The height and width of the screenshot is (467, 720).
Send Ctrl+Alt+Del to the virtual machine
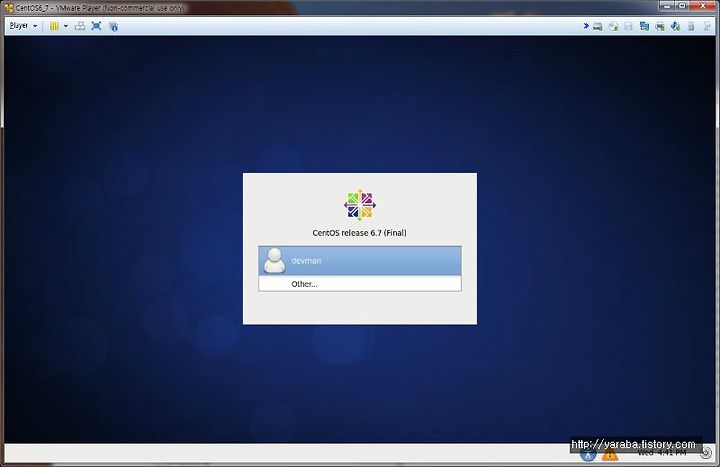(x=80, y=26)
